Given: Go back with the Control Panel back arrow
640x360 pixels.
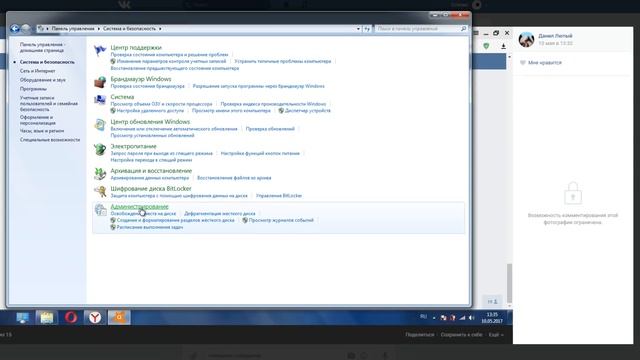Looking at the screenshot, I should tap(15, 29).
